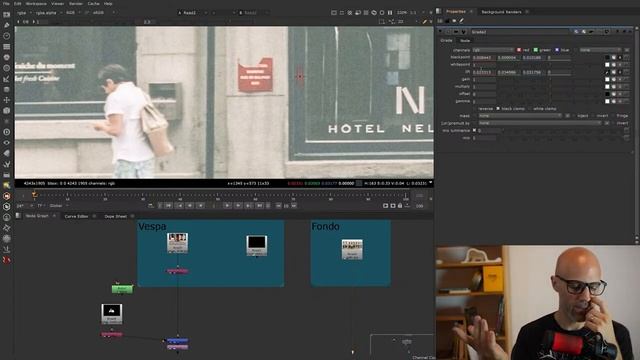The image size is (640, 360).
Task: Open the Transform nodes toolbar menu
Action: [x=7, y=100]
